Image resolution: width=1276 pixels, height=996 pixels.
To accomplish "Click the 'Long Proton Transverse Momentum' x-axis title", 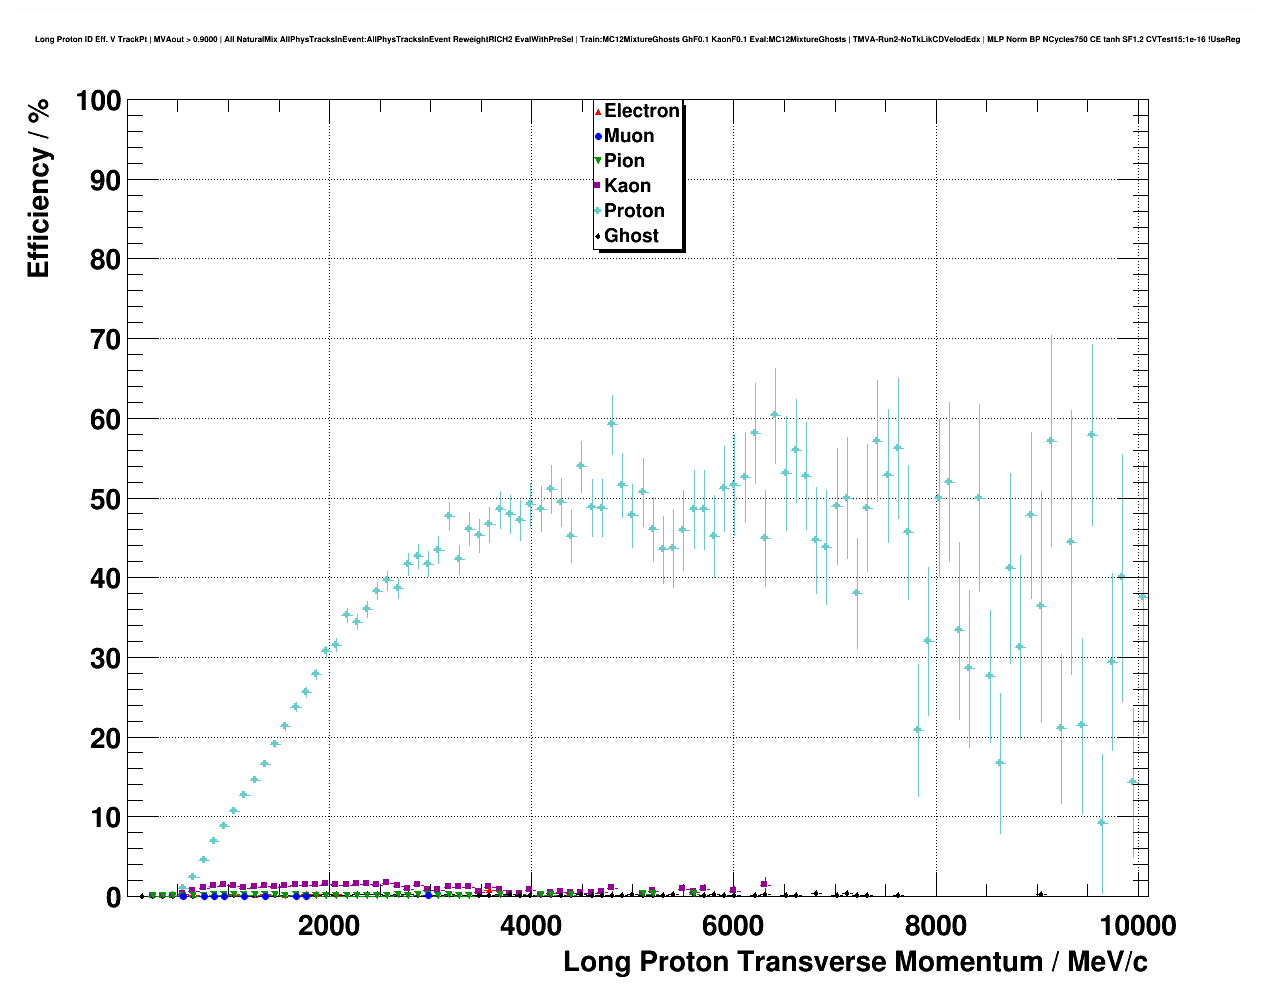I will click(855, 962).
